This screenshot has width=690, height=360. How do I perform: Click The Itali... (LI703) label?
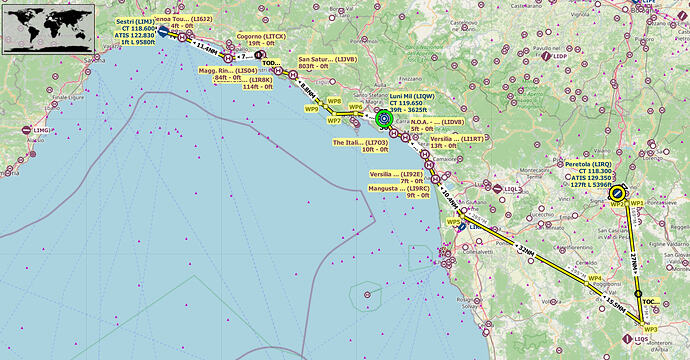360,146
